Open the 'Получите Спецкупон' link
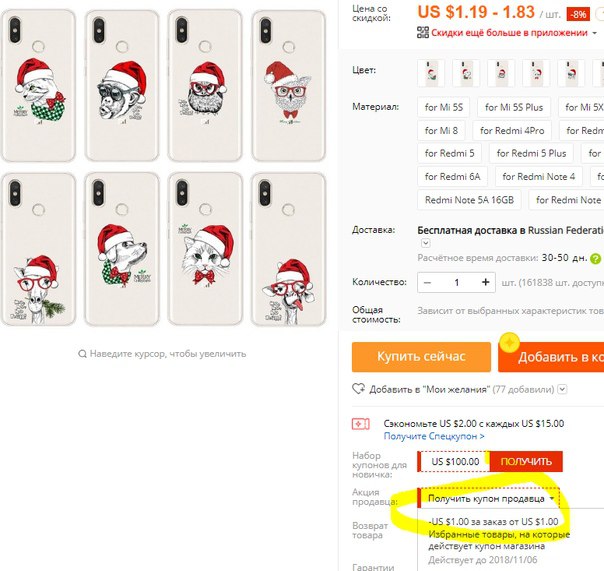The image size is (604, 571). click(x=434, y=436)
